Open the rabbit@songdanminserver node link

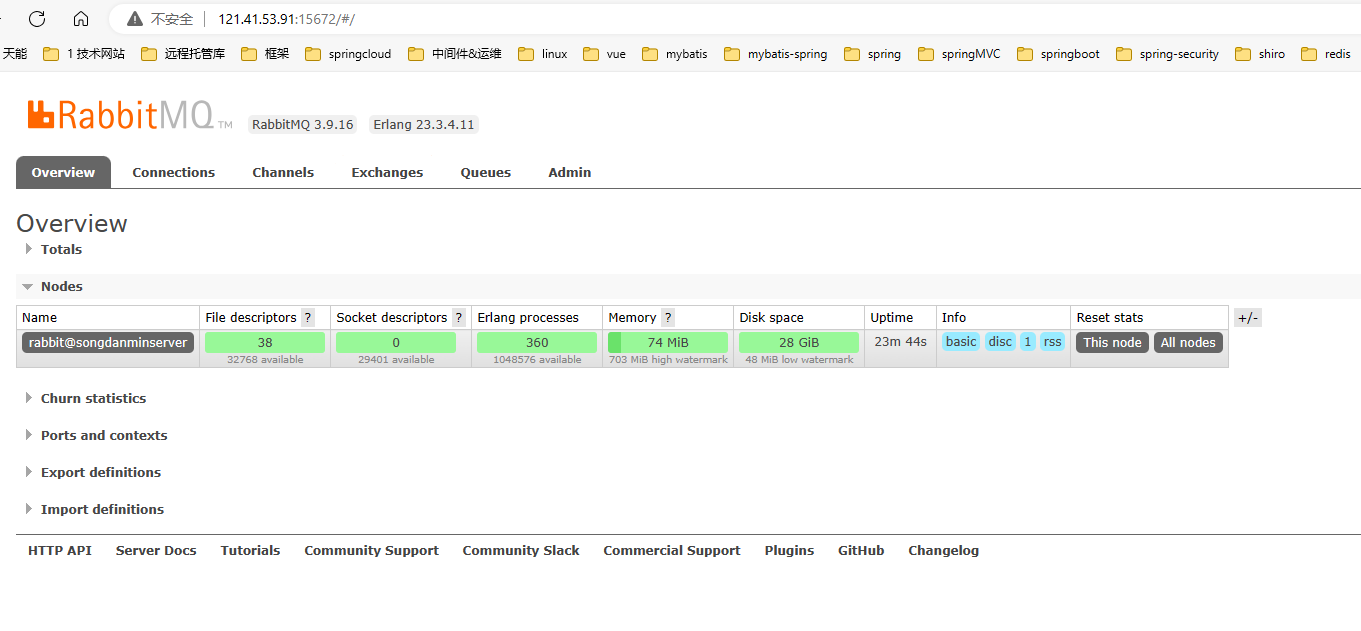click(108, 342)
